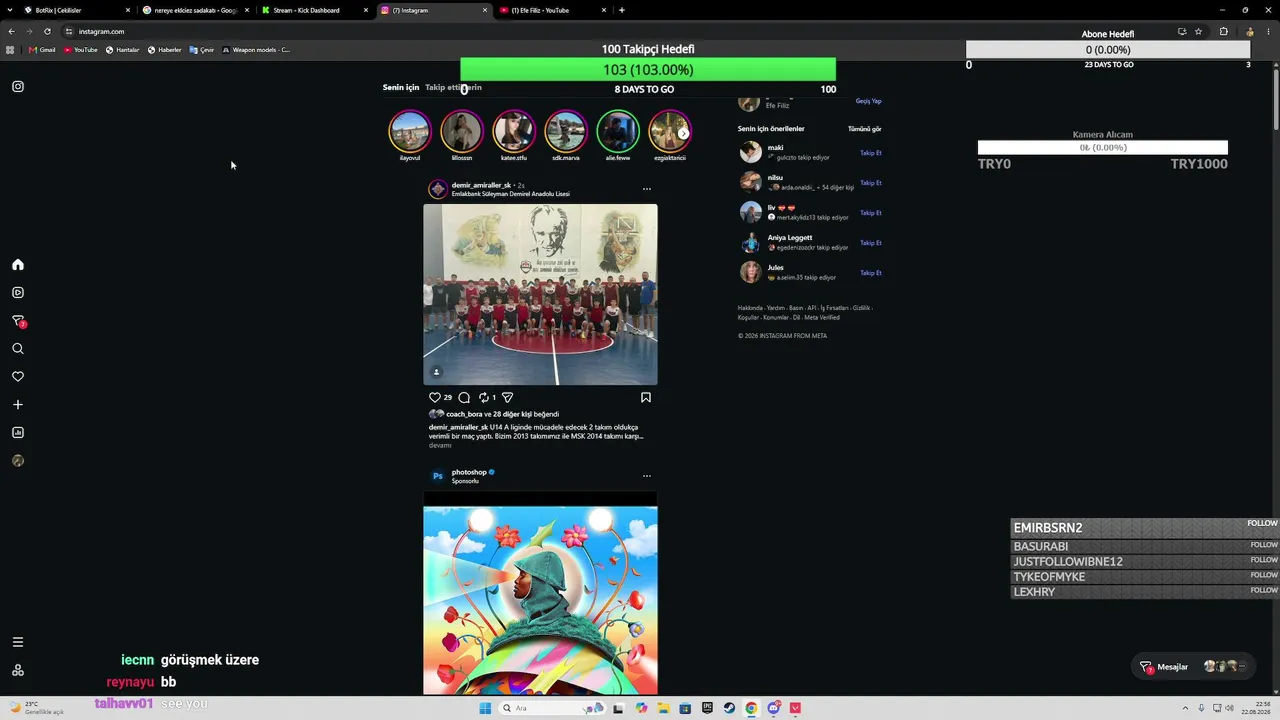
Task: View alie.feww close-friends story
Action: point(618,131)
